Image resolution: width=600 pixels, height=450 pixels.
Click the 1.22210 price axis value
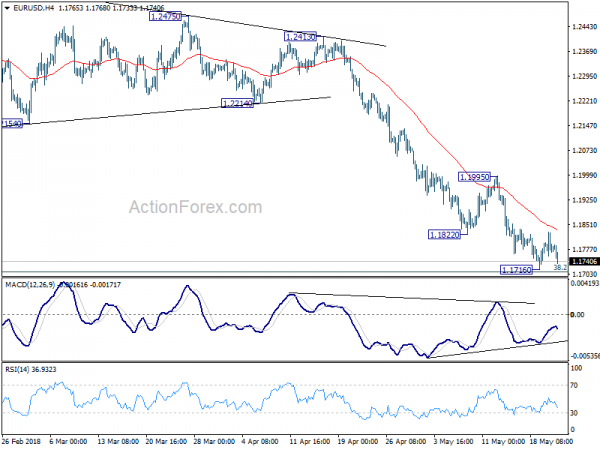coord(585,101)
